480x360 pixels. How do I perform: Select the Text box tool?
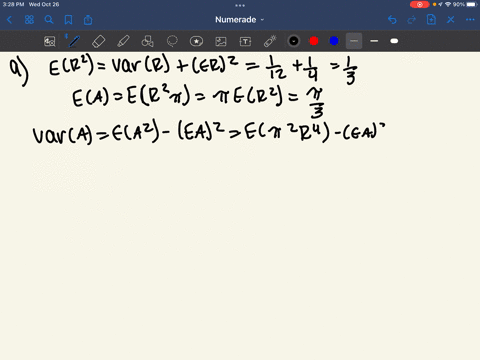245,41
